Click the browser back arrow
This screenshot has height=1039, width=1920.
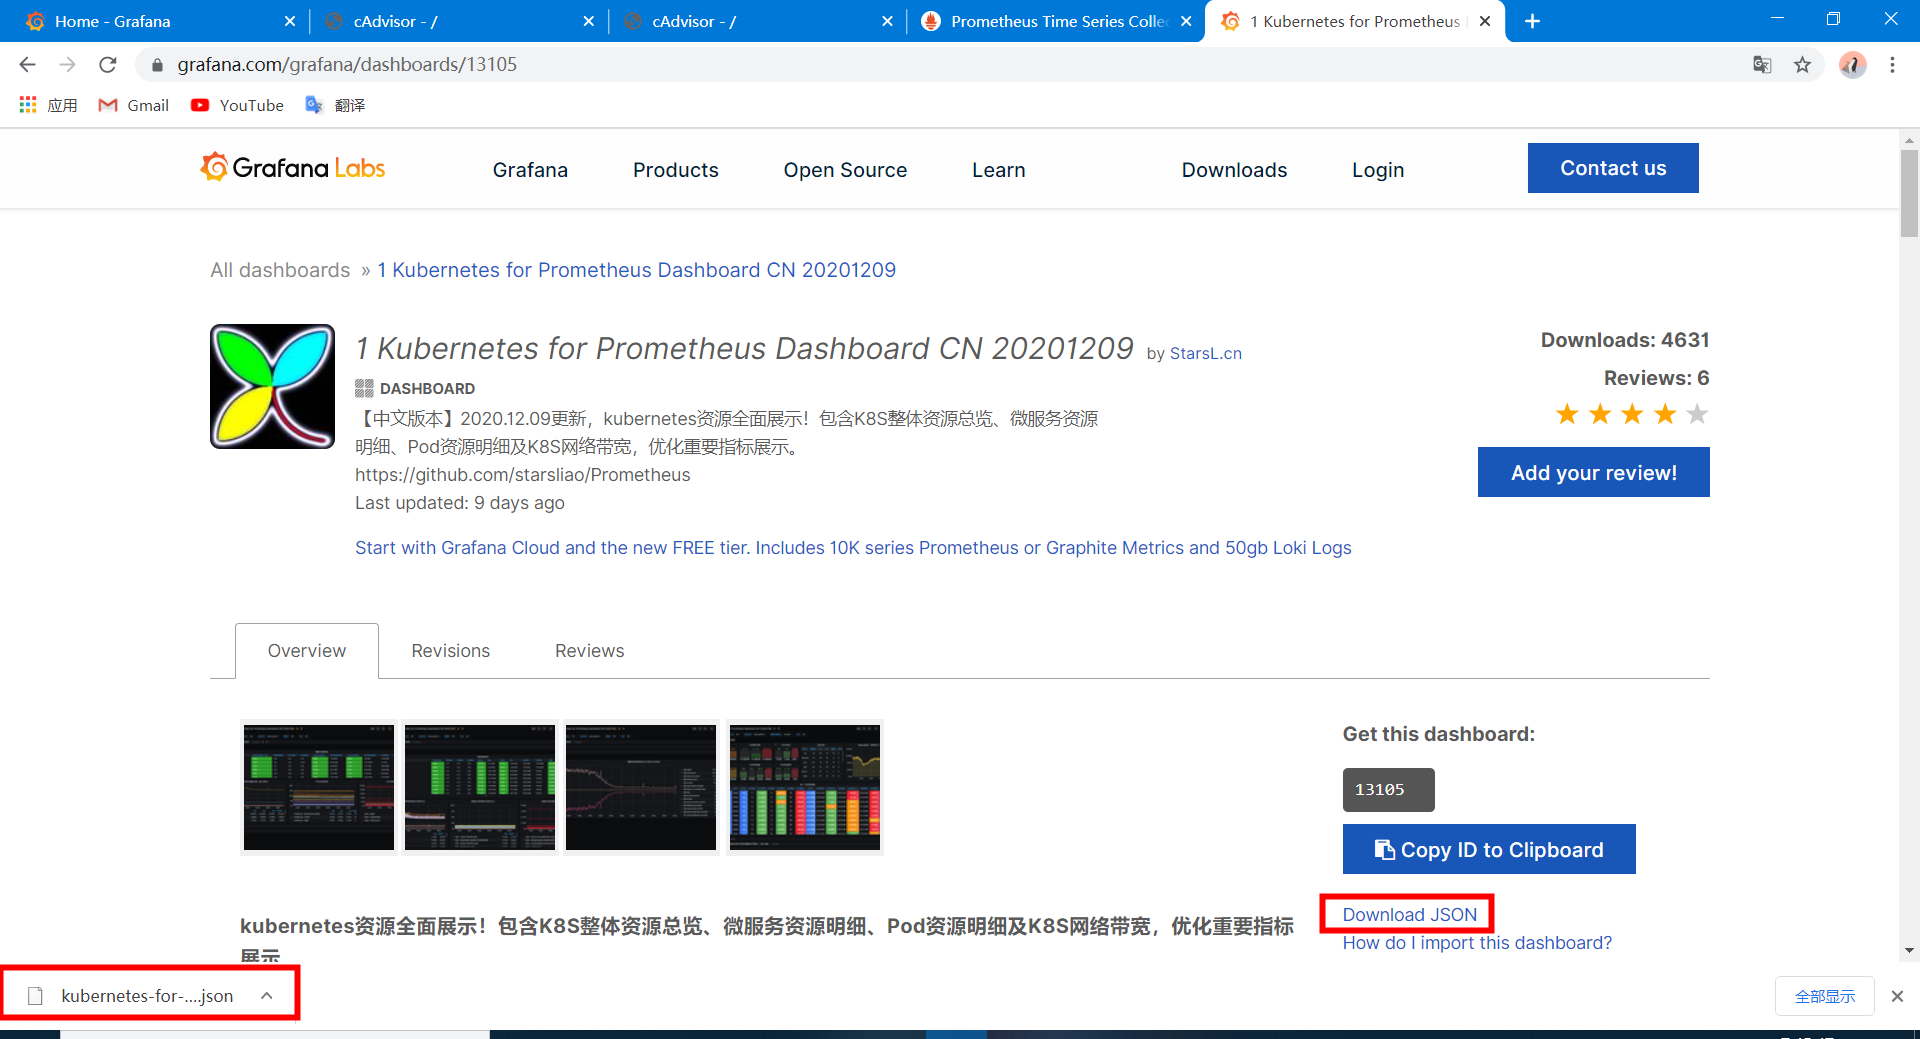pos(27,65)
